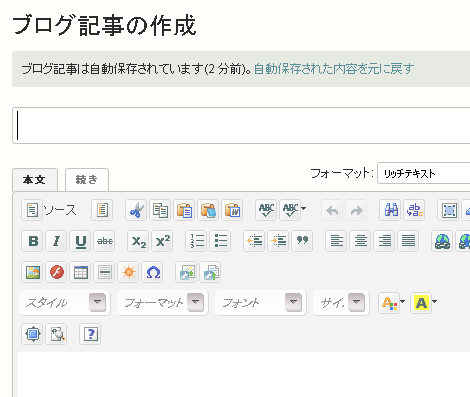Click the Redo arrow icon
The height and width of the screenshot is (397, 470).
pyautogui.click(x=356, y=210)
